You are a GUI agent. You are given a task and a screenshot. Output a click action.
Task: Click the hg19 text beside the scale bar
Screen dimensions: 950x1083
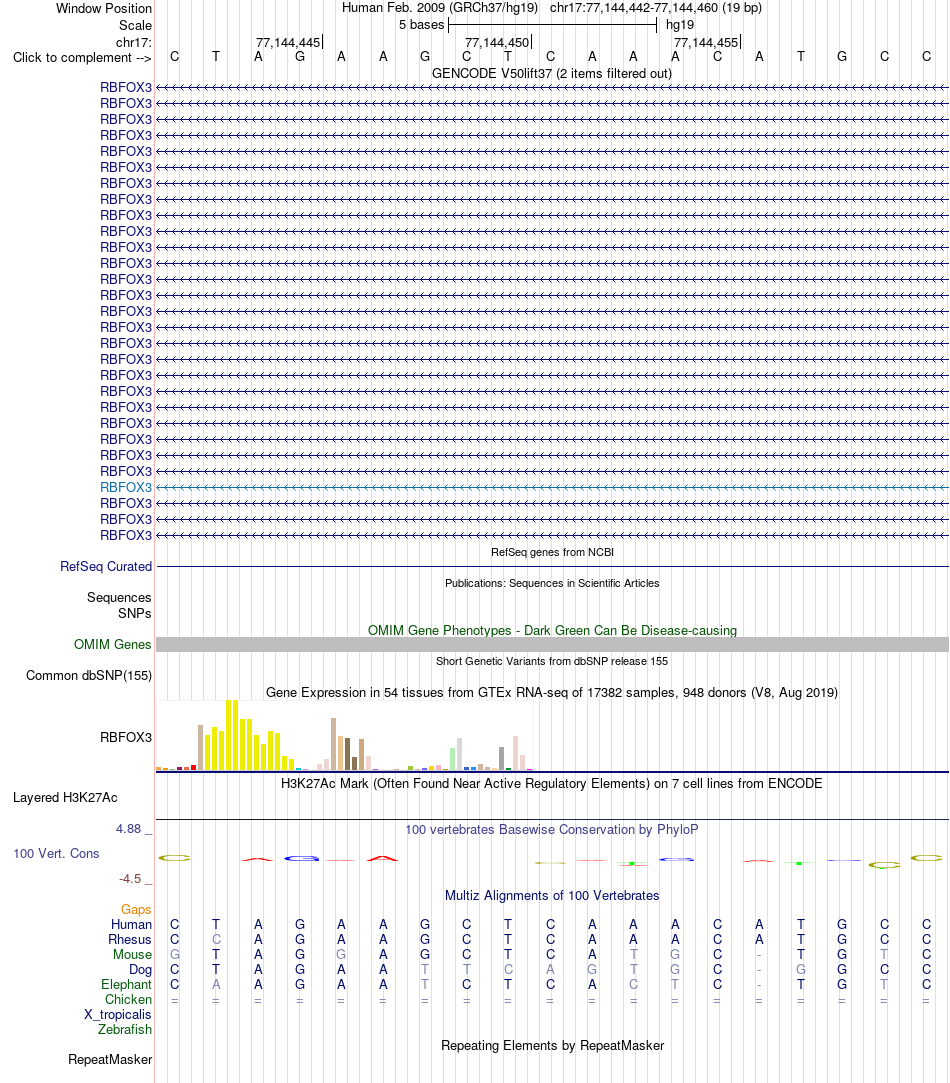tap(680, 25)
